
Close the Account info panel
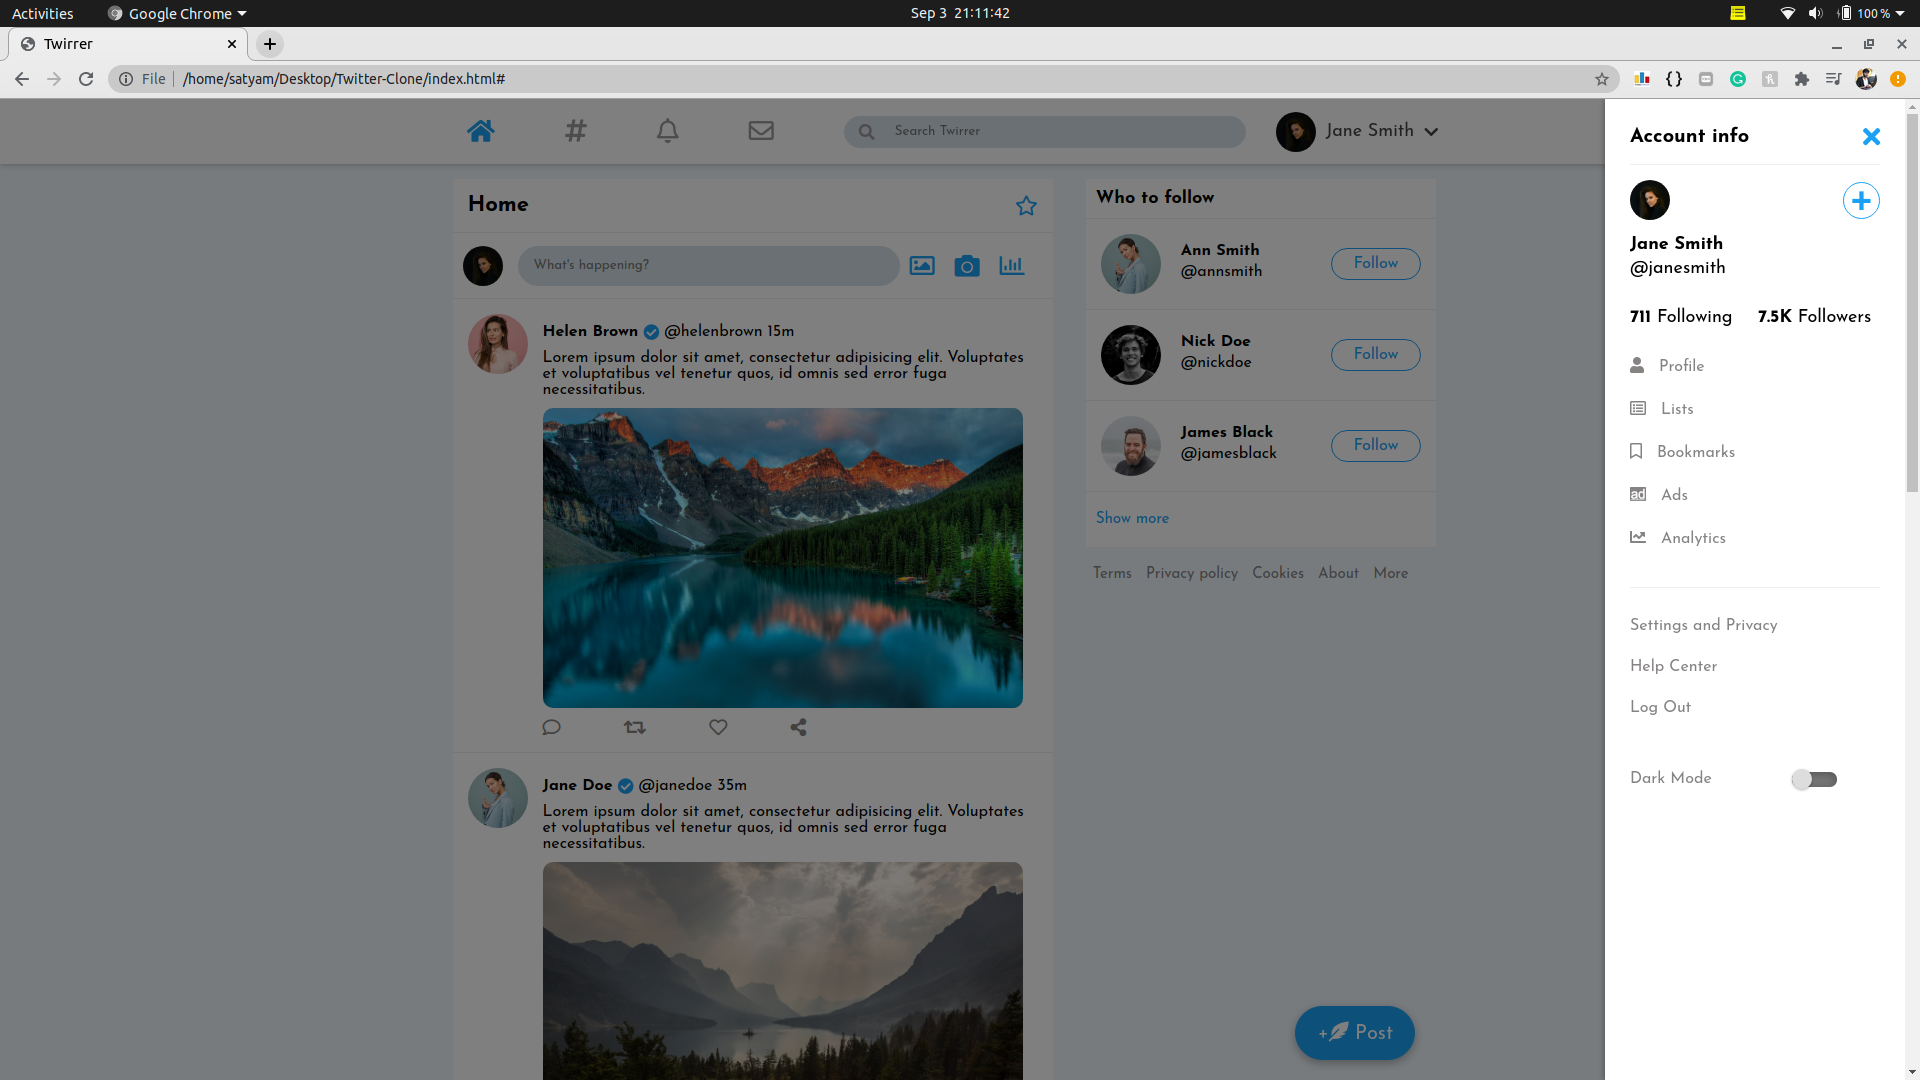[x=1871, y=137]
